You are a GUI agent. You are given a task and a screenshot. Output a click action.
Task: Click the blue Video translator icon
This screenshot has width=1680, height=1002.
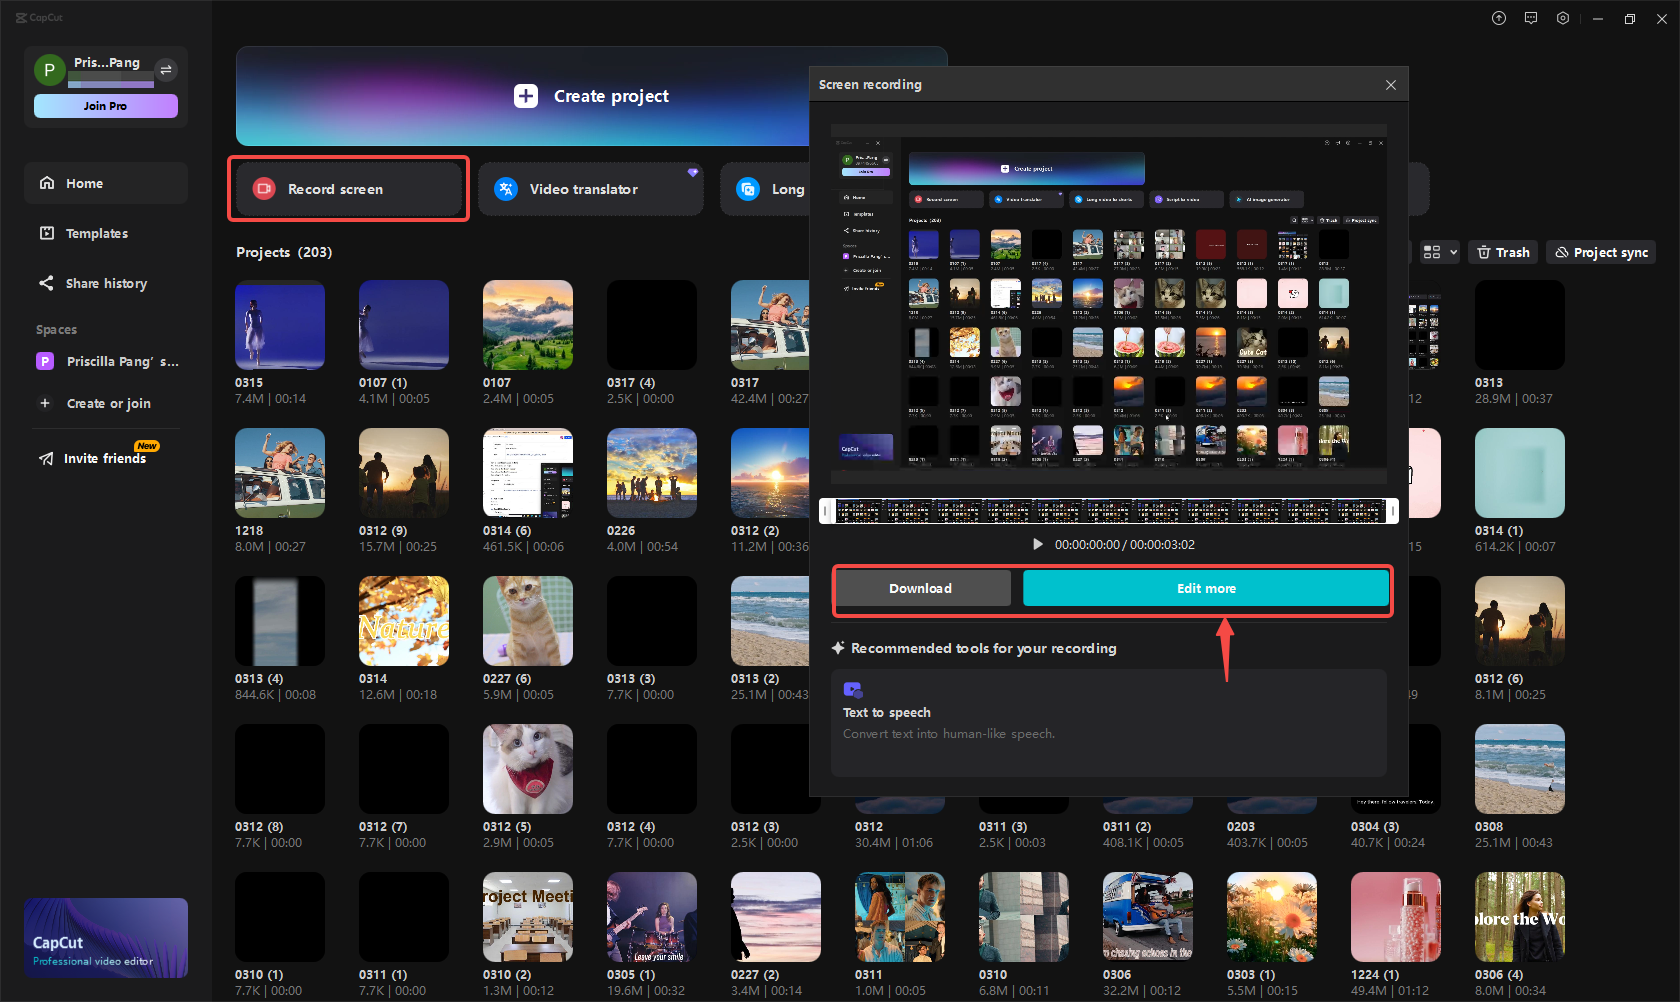pyautogui.click(x=506, y=189)
